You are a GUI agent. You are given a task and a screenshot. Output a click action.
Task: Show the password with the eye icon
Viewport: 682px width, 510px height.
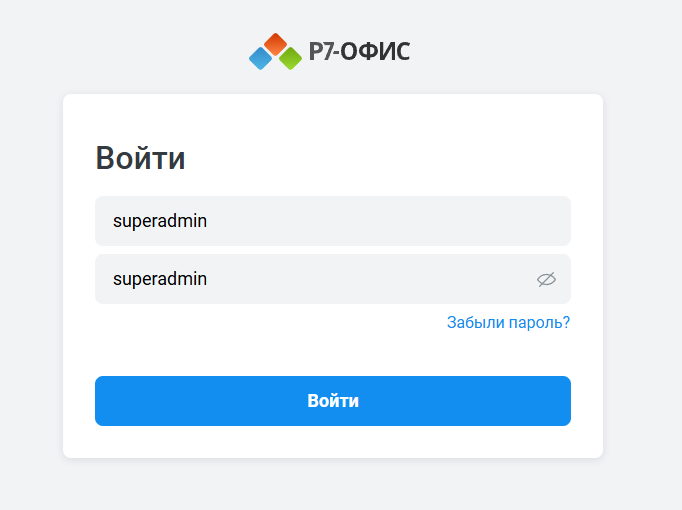click(x=546, y=279)
